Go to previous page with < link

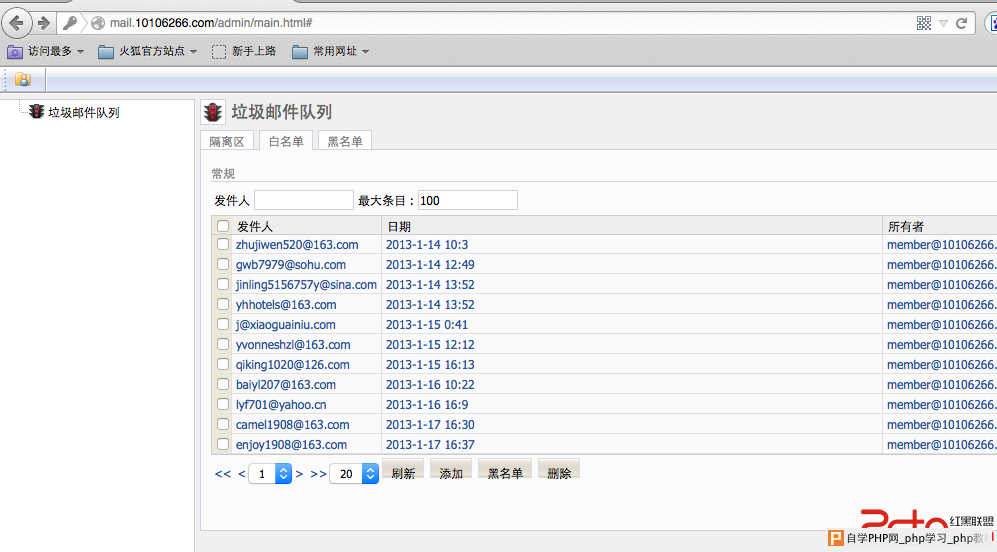tap(242, 474)
